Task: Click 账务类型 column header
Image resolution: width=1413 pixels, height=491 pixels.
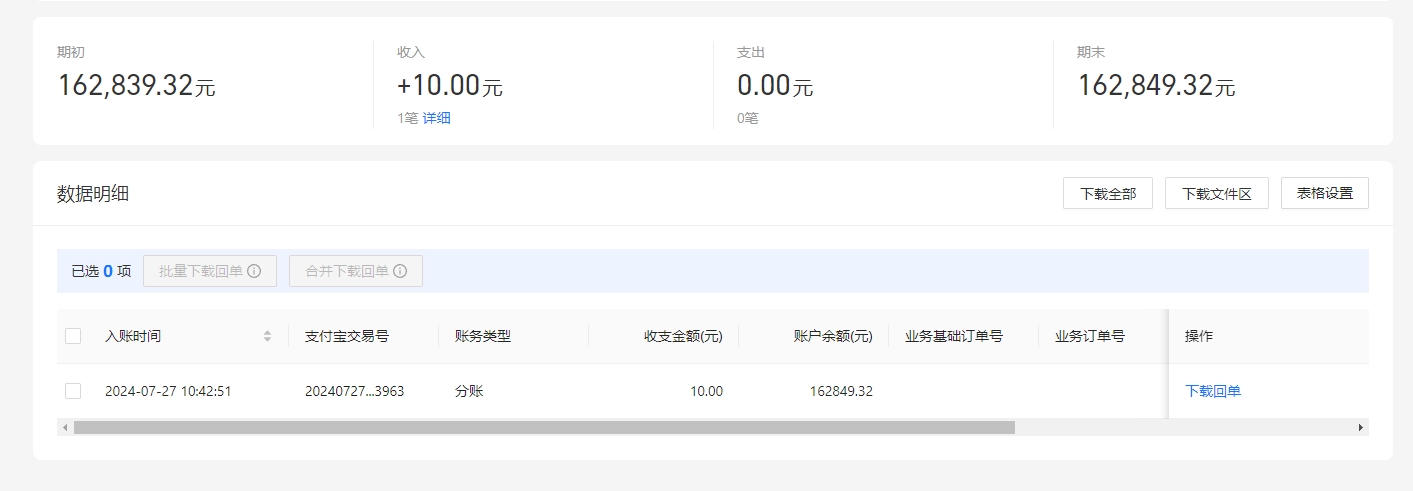Action: pyautogui.click(x=483, y=336)
